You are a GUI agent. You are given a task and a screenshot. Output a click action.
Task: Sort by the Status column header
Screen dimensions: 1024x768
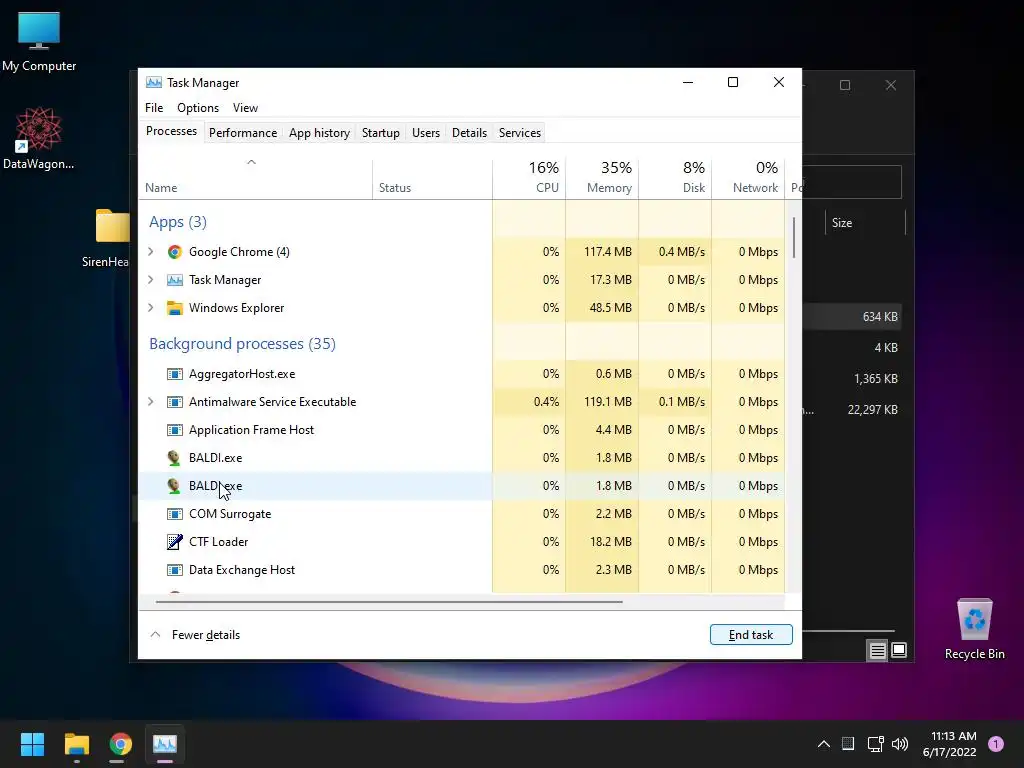(x=432, y=178)
